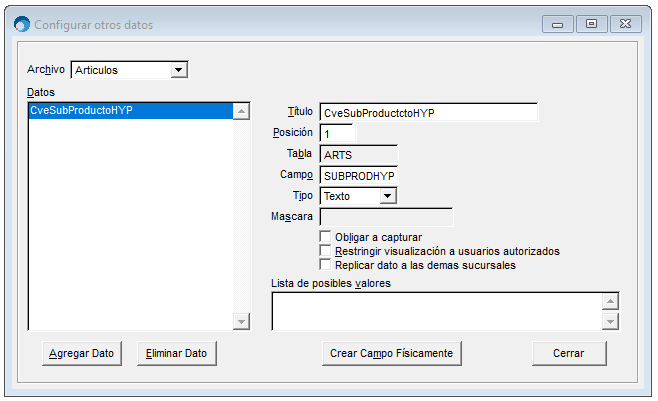Open the Archivo dropdown list

[179, 70]
